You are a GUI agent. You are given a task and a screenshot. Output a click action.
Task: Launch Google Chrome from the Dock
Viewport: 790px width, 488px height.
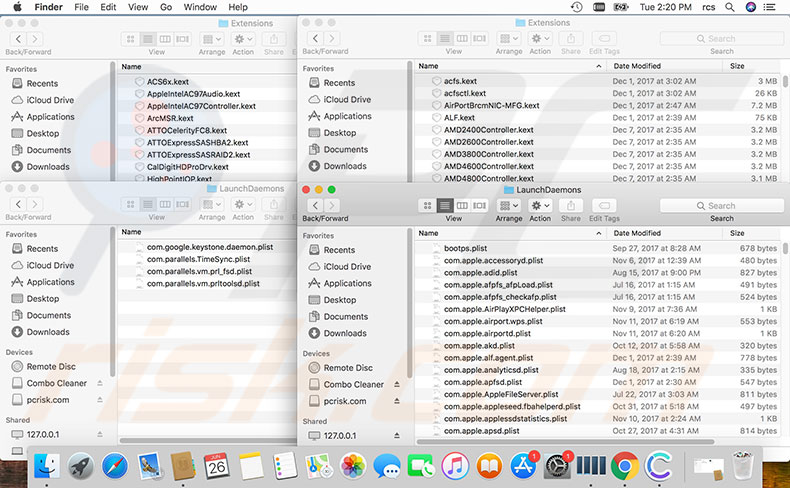coord(625,466)
